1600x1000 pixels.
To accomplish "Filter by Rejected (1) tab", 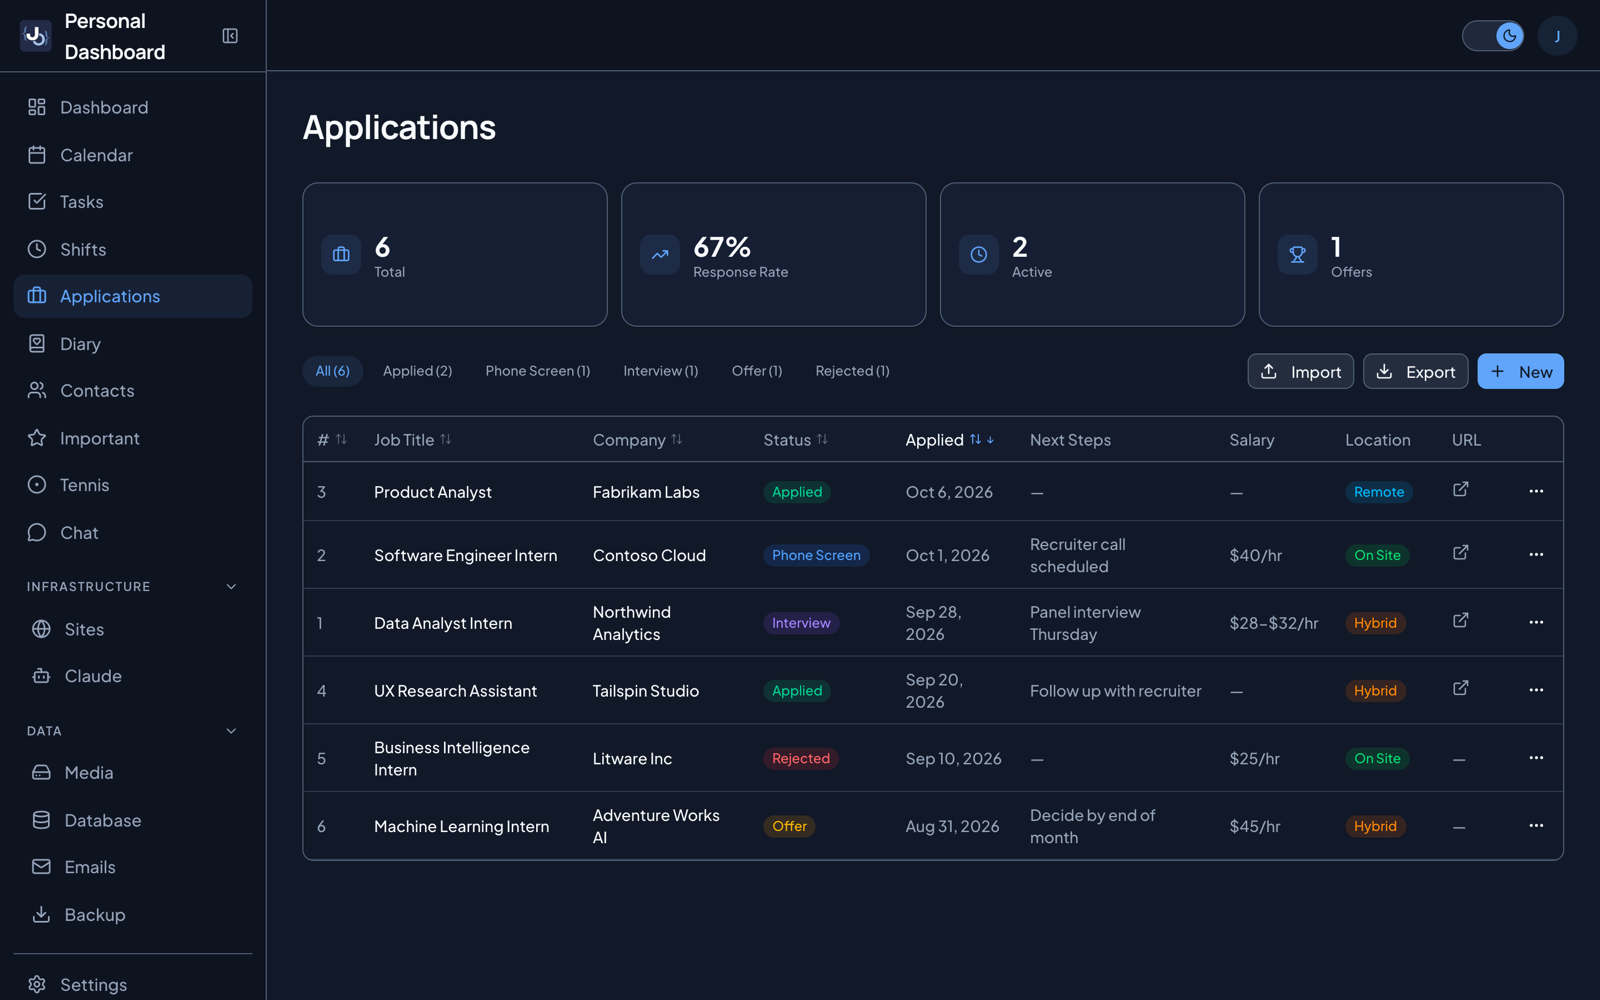I will pyautogui.click(x=852, y=371).
